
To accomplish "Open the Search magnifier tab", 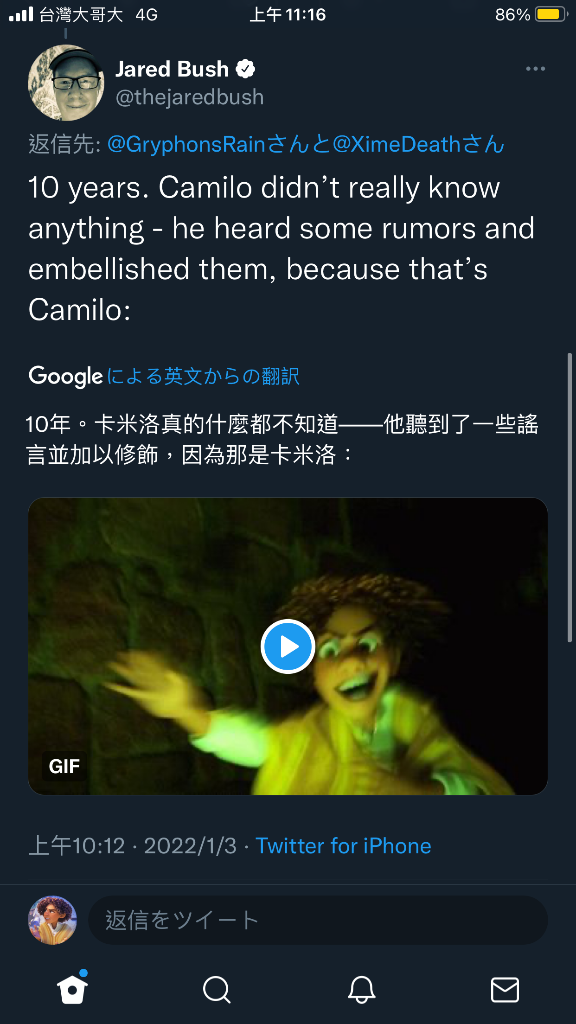I will [216, 990].
